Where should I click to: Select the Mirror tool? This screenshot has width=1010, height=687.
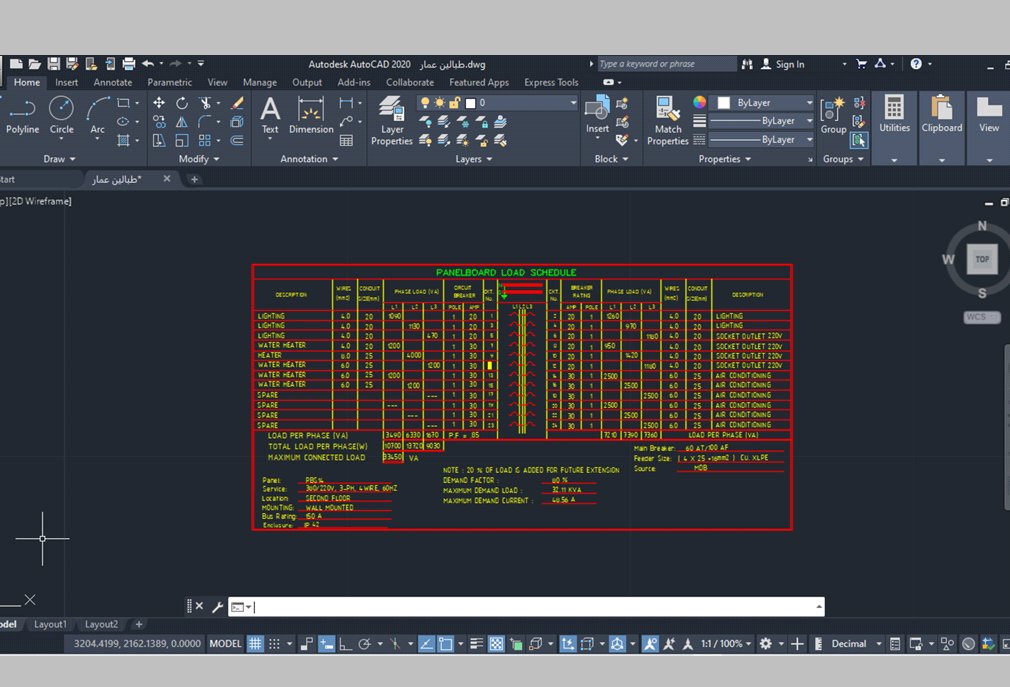pos(182,122)
